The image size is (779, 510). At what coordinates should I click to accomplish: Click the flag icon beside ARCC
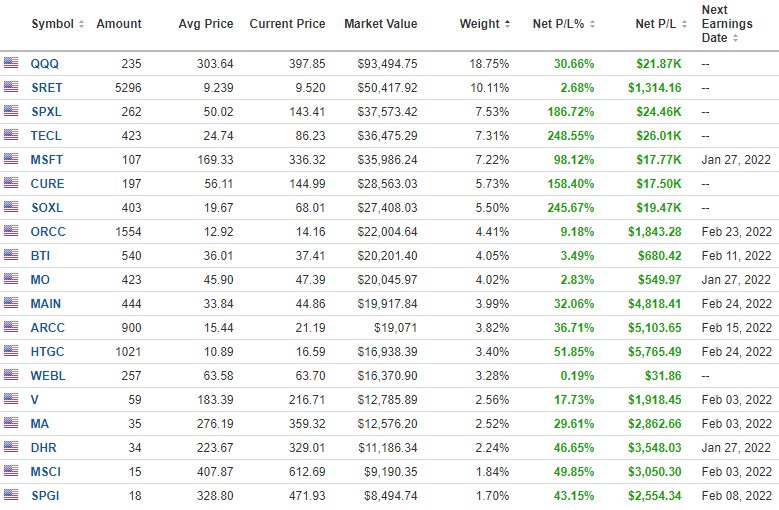[x=11, y=326]
